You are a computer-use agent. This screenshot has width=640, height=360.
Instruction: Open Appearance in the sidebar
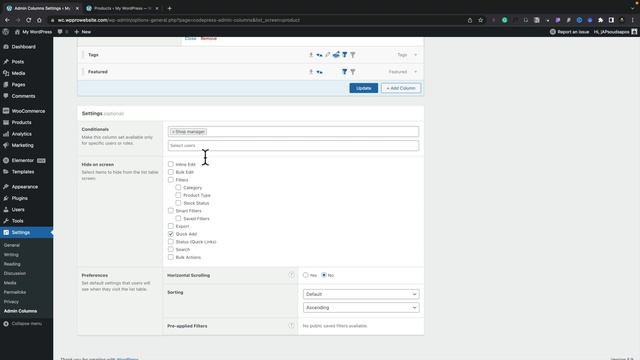(27, 187)
